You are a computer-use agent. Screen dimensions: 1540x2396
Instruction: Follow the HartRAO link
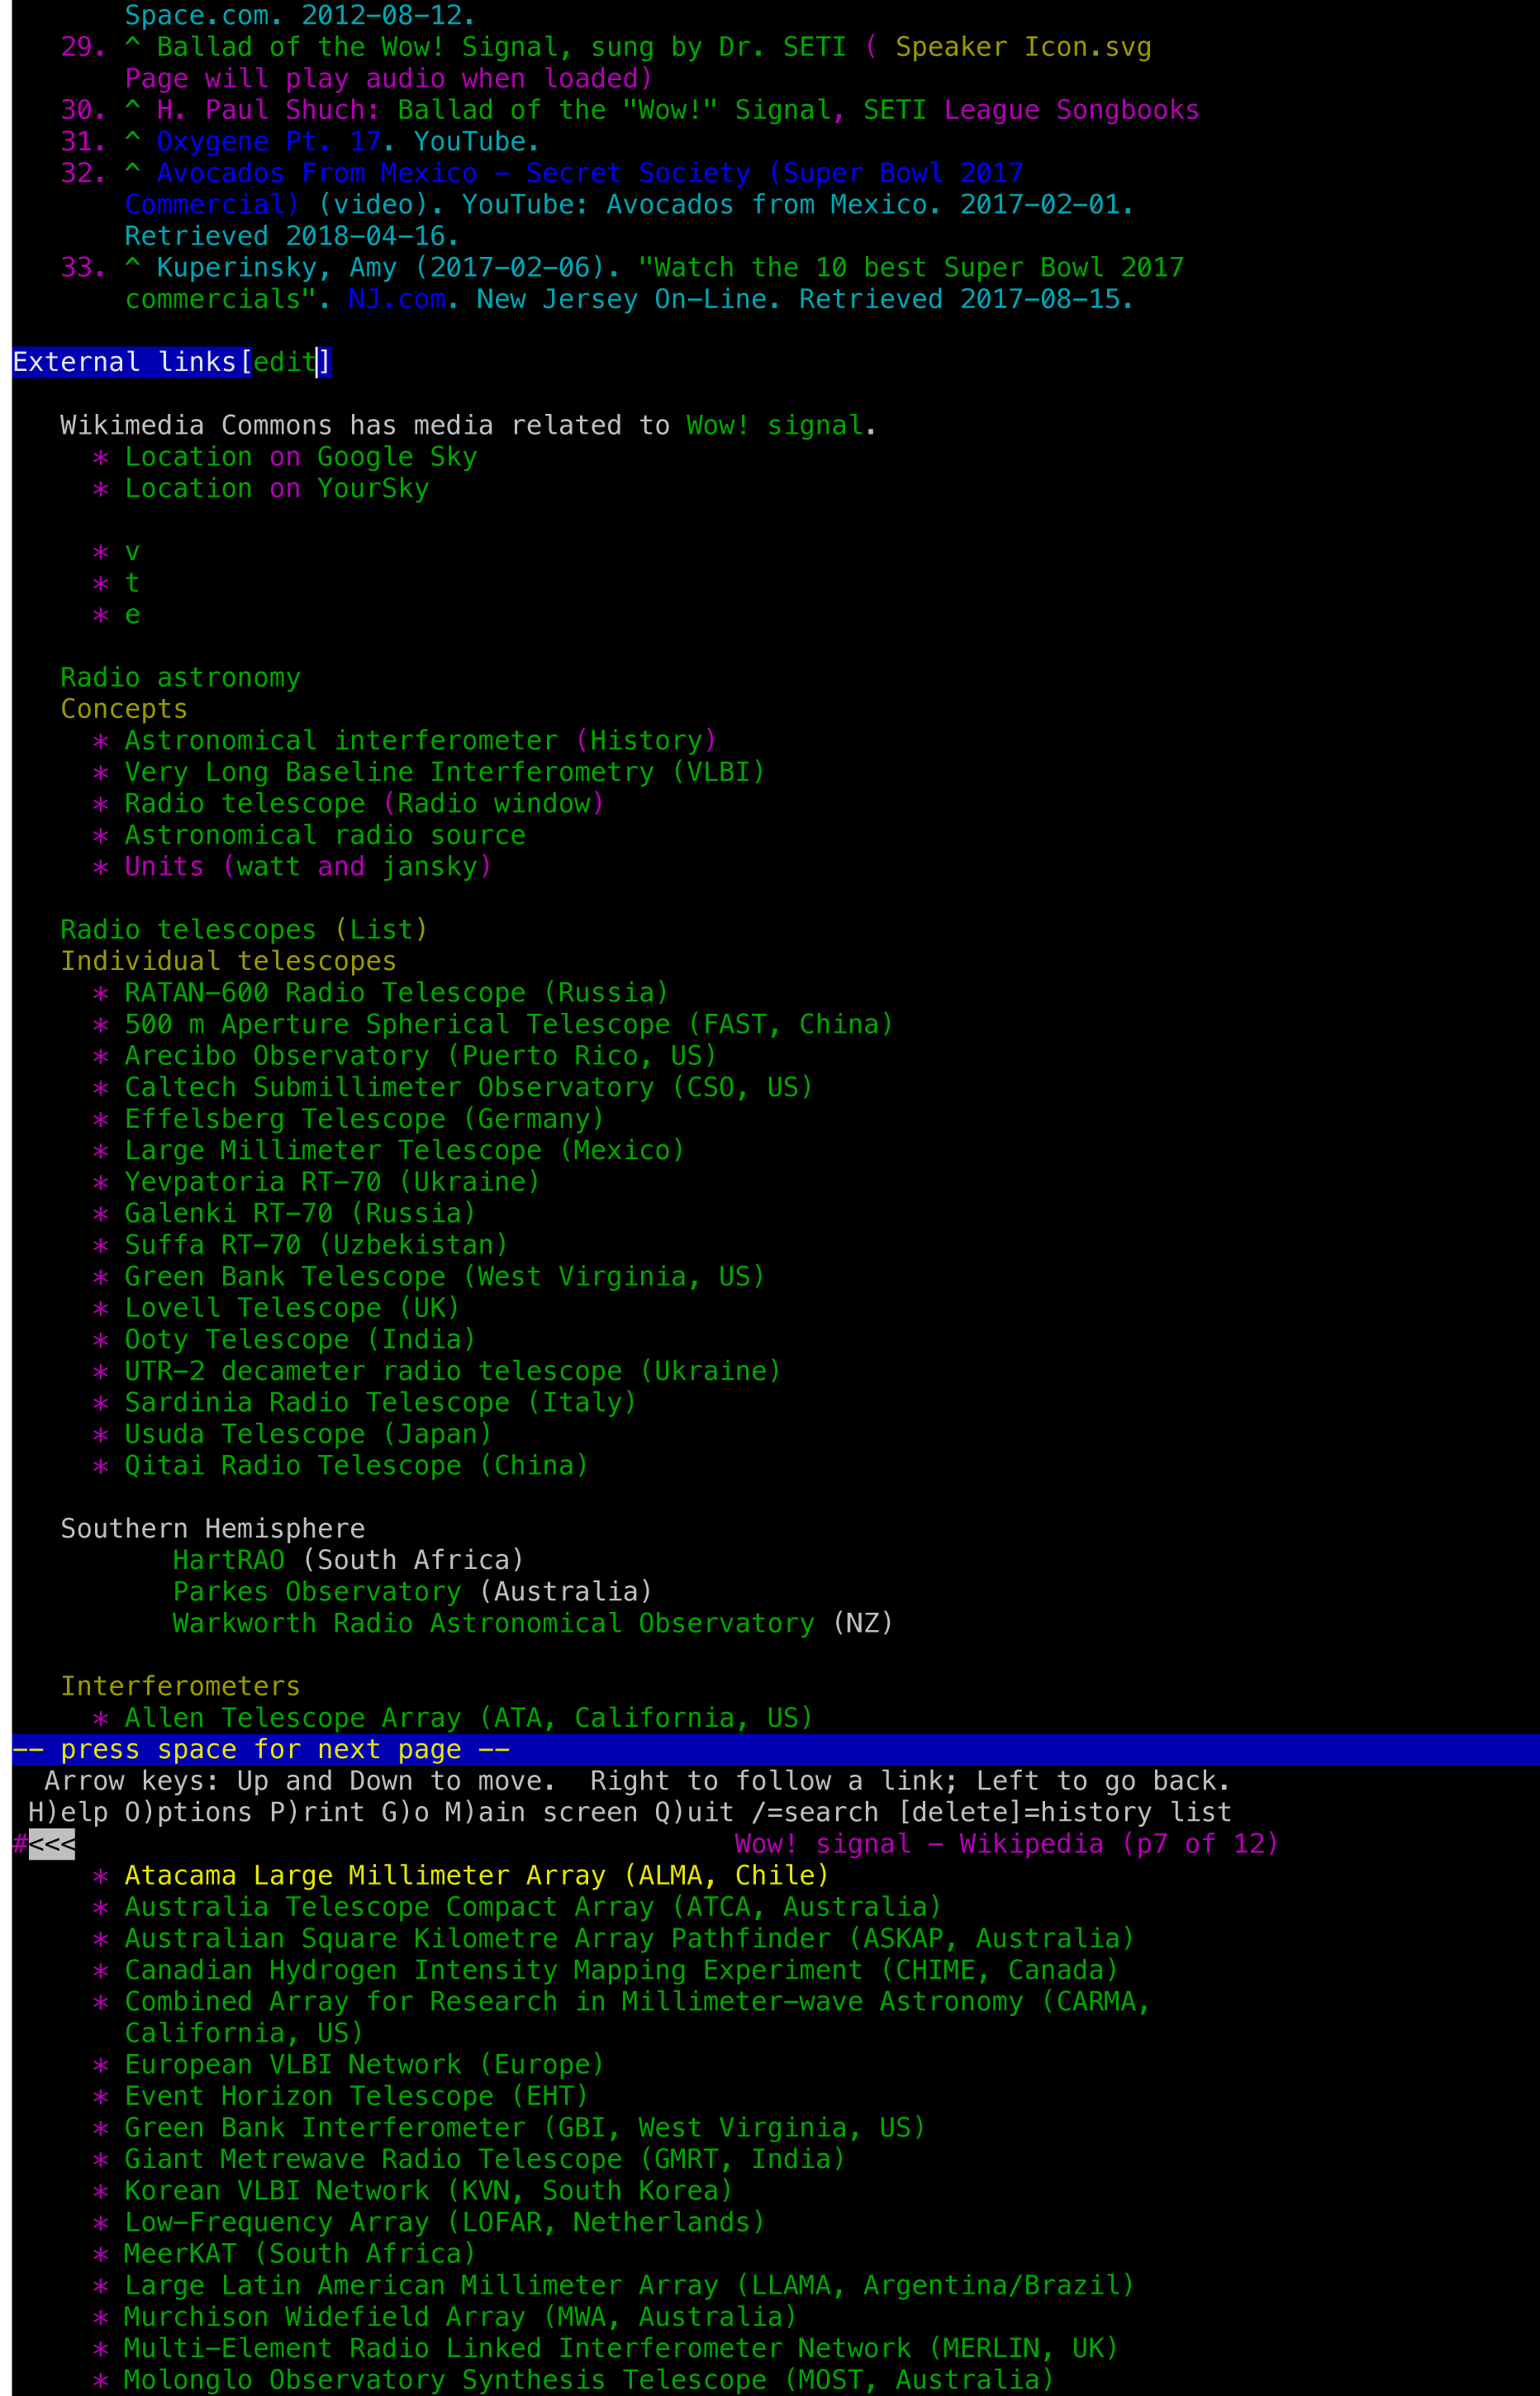pyautogui.click(x=229, y=1560)
